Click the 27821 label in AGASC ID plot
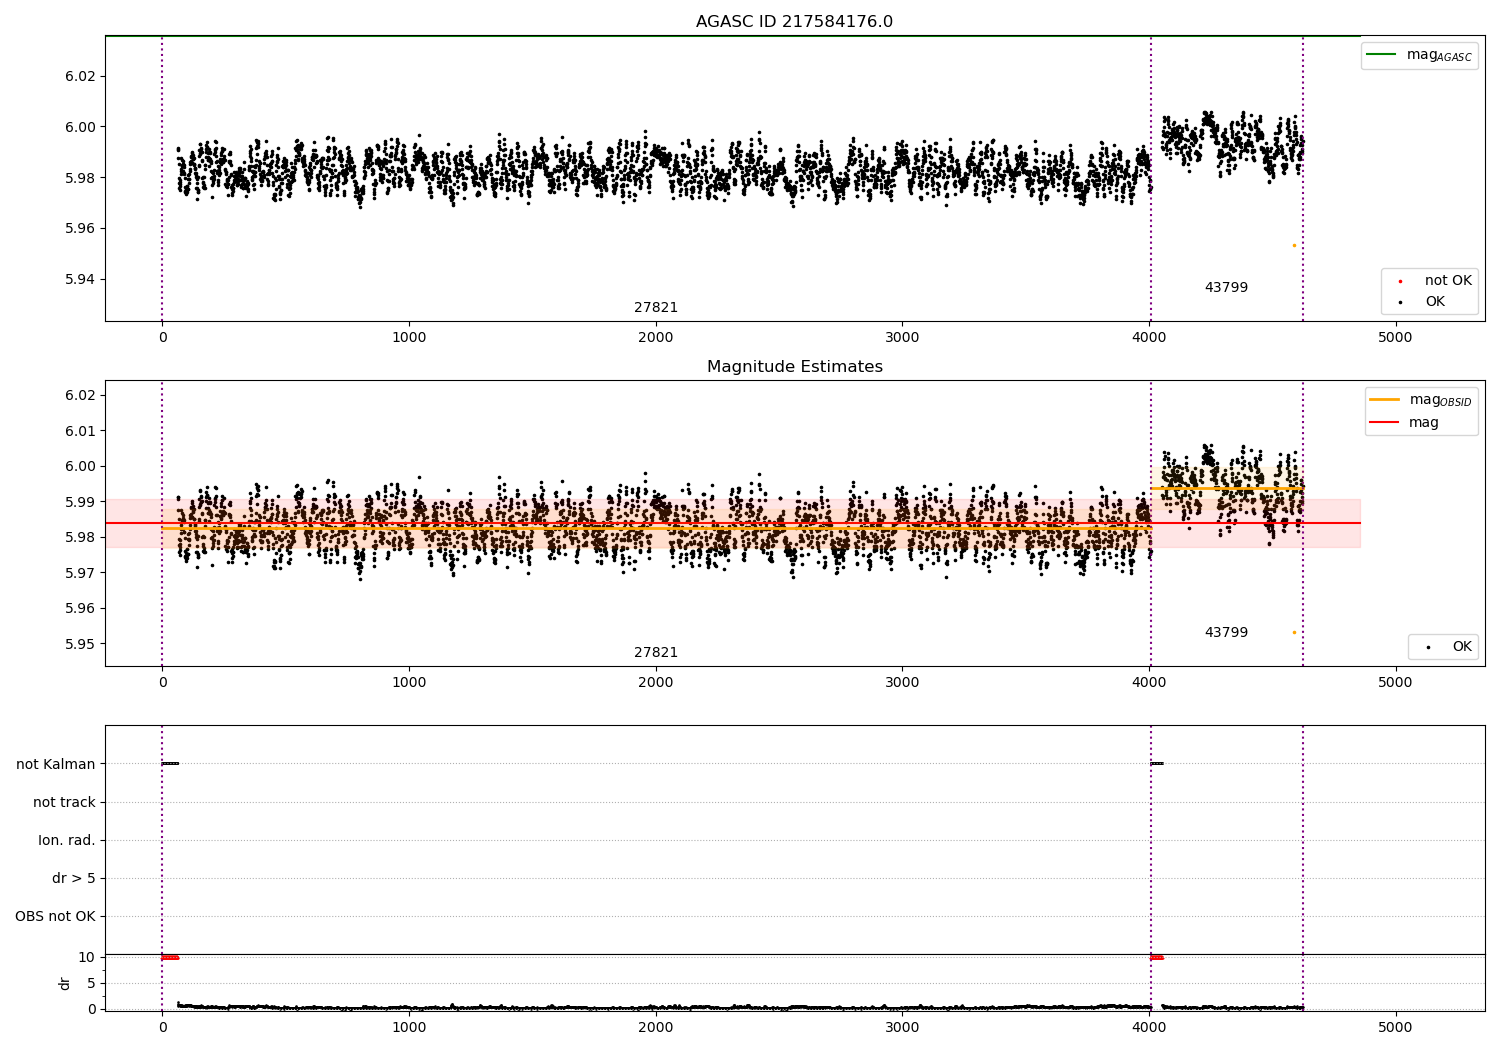Viewport: 1500px width, 1050px height. pos(656,308)
